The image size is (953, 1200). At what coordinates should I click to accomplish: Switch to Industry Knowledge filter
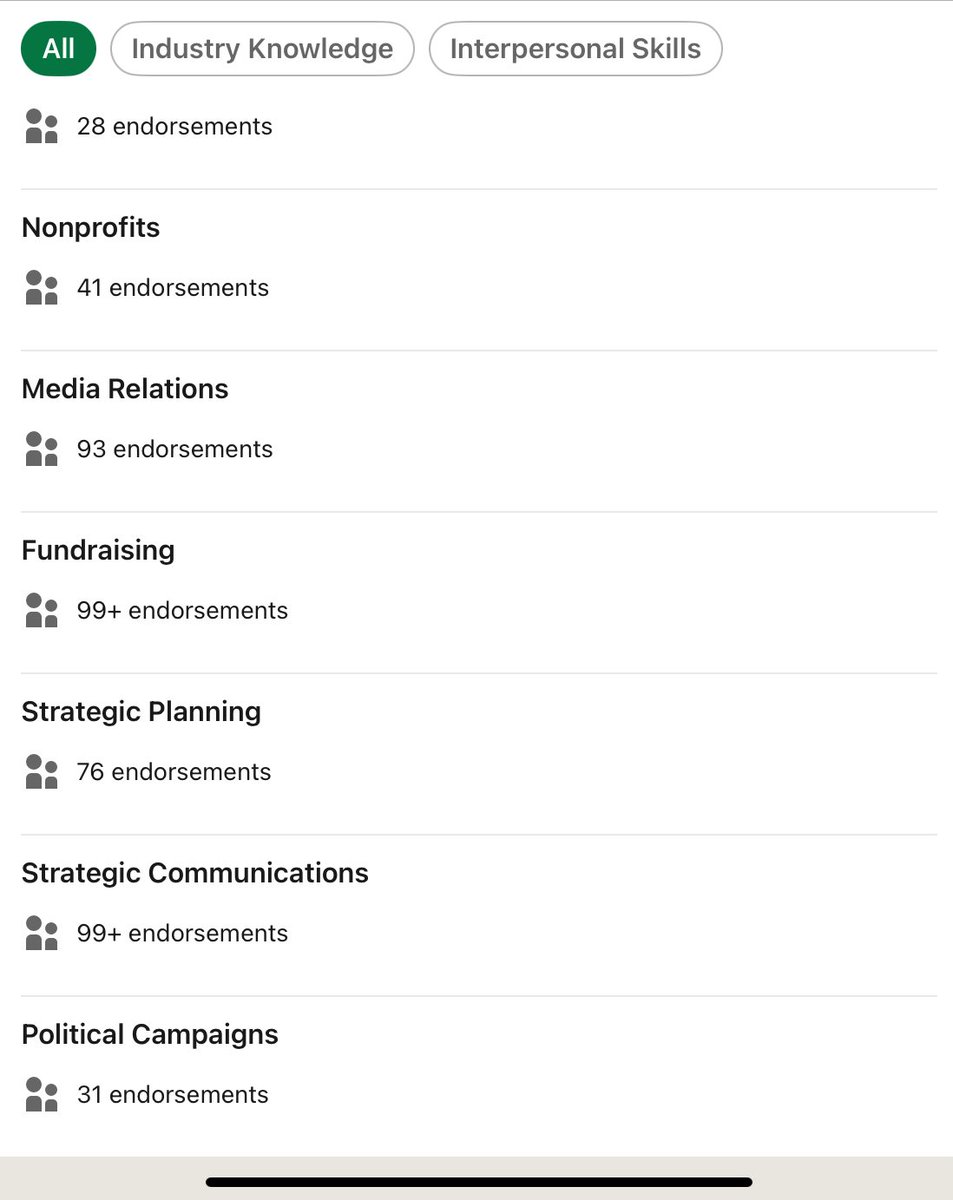(x=262, y=49)
